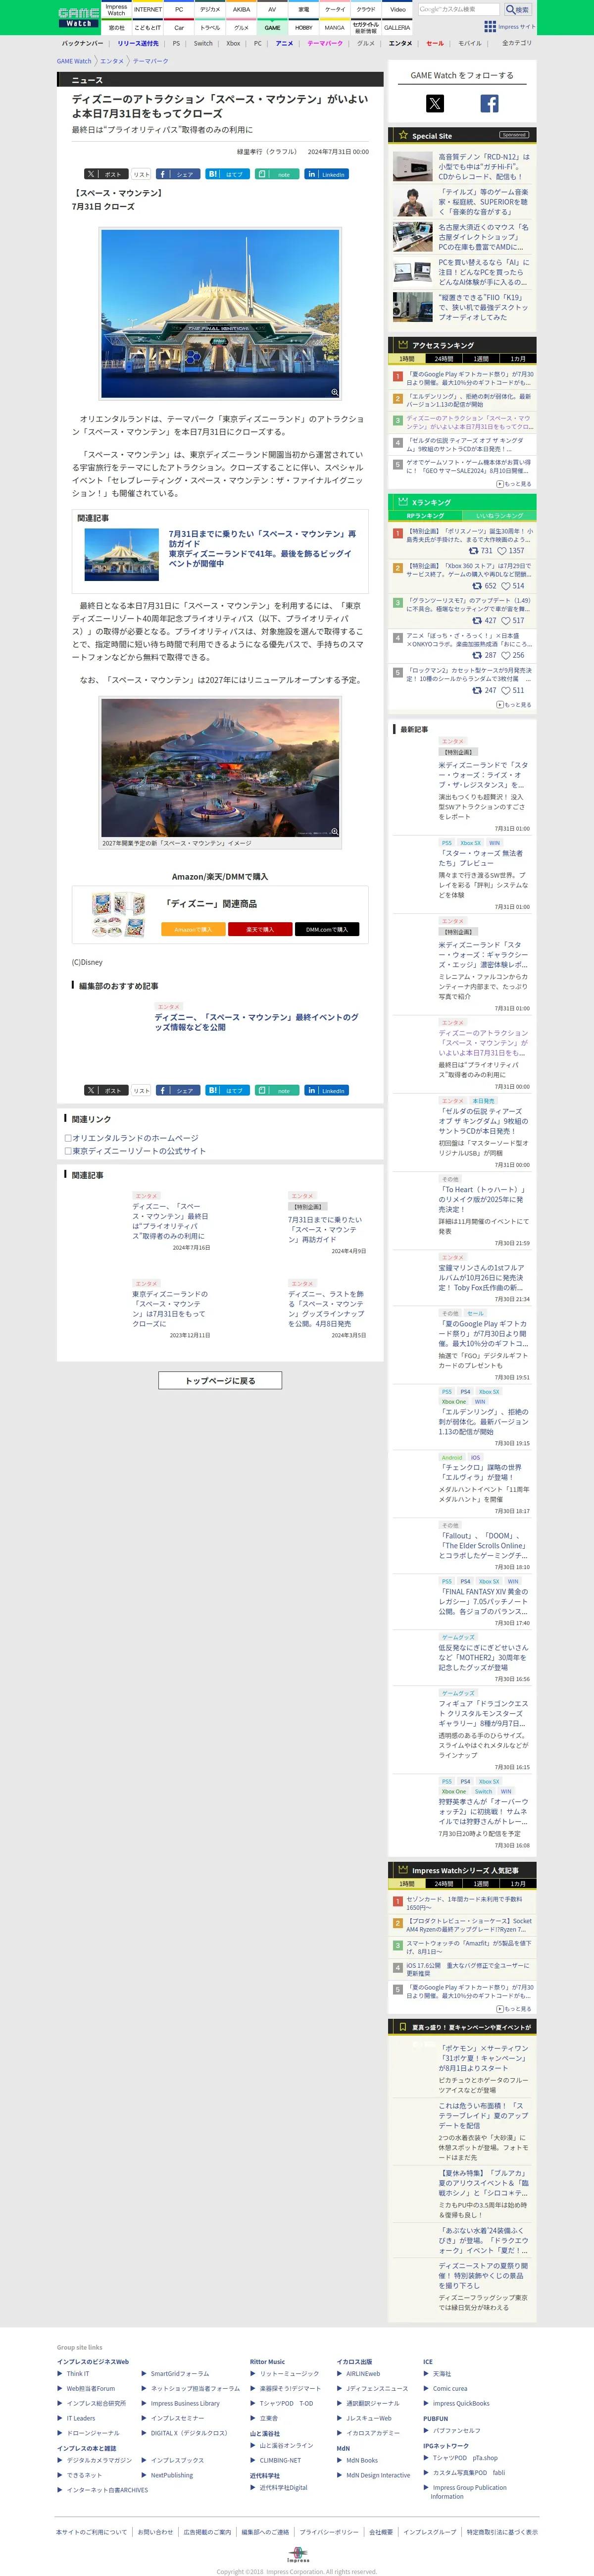Follow GAME Watch on Facebook icon in sidebar

pos(489,103)
